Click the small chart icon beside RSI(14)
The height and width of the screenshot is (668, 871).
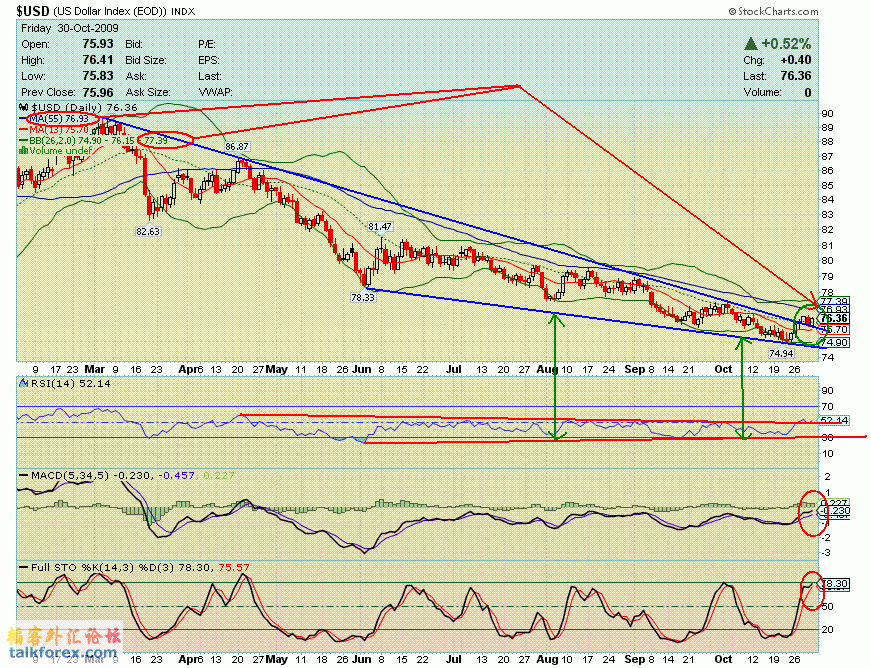pos(24,383)
